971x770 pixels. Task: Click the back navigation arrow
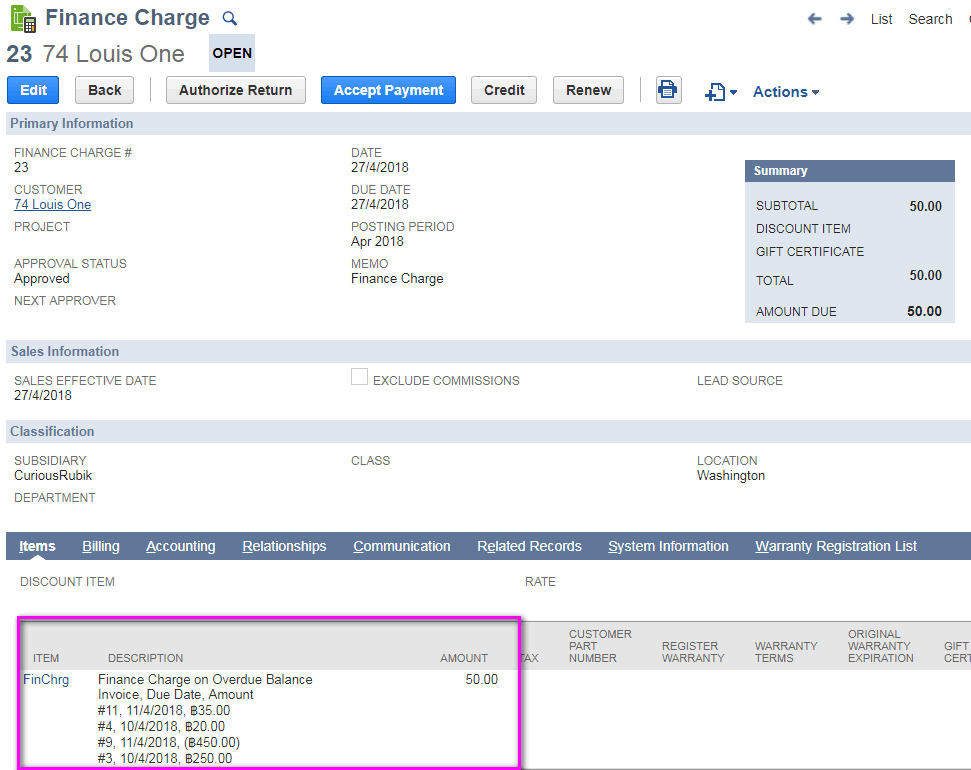(815, 18)
